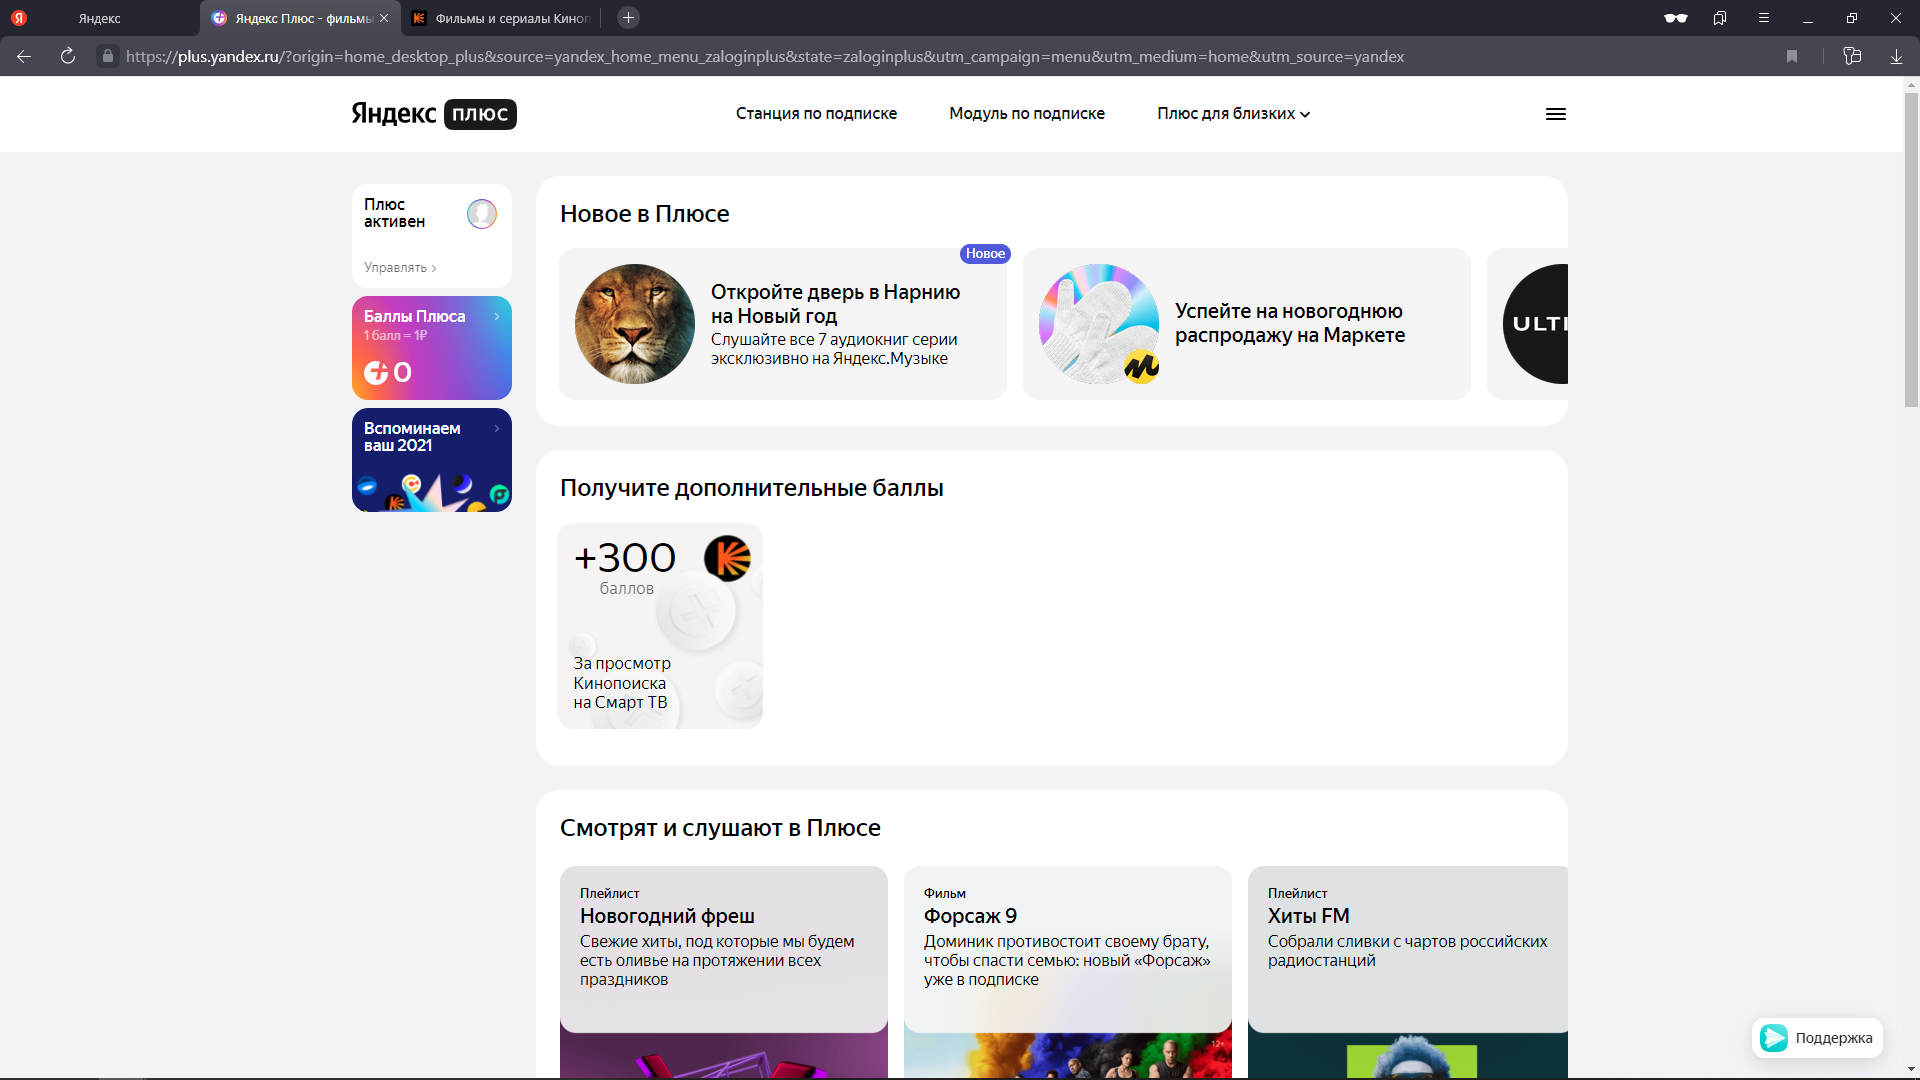This screenshot has height=1080, width=1920.
Task: Click the address bar padlock icon
Action: [108, 57]
